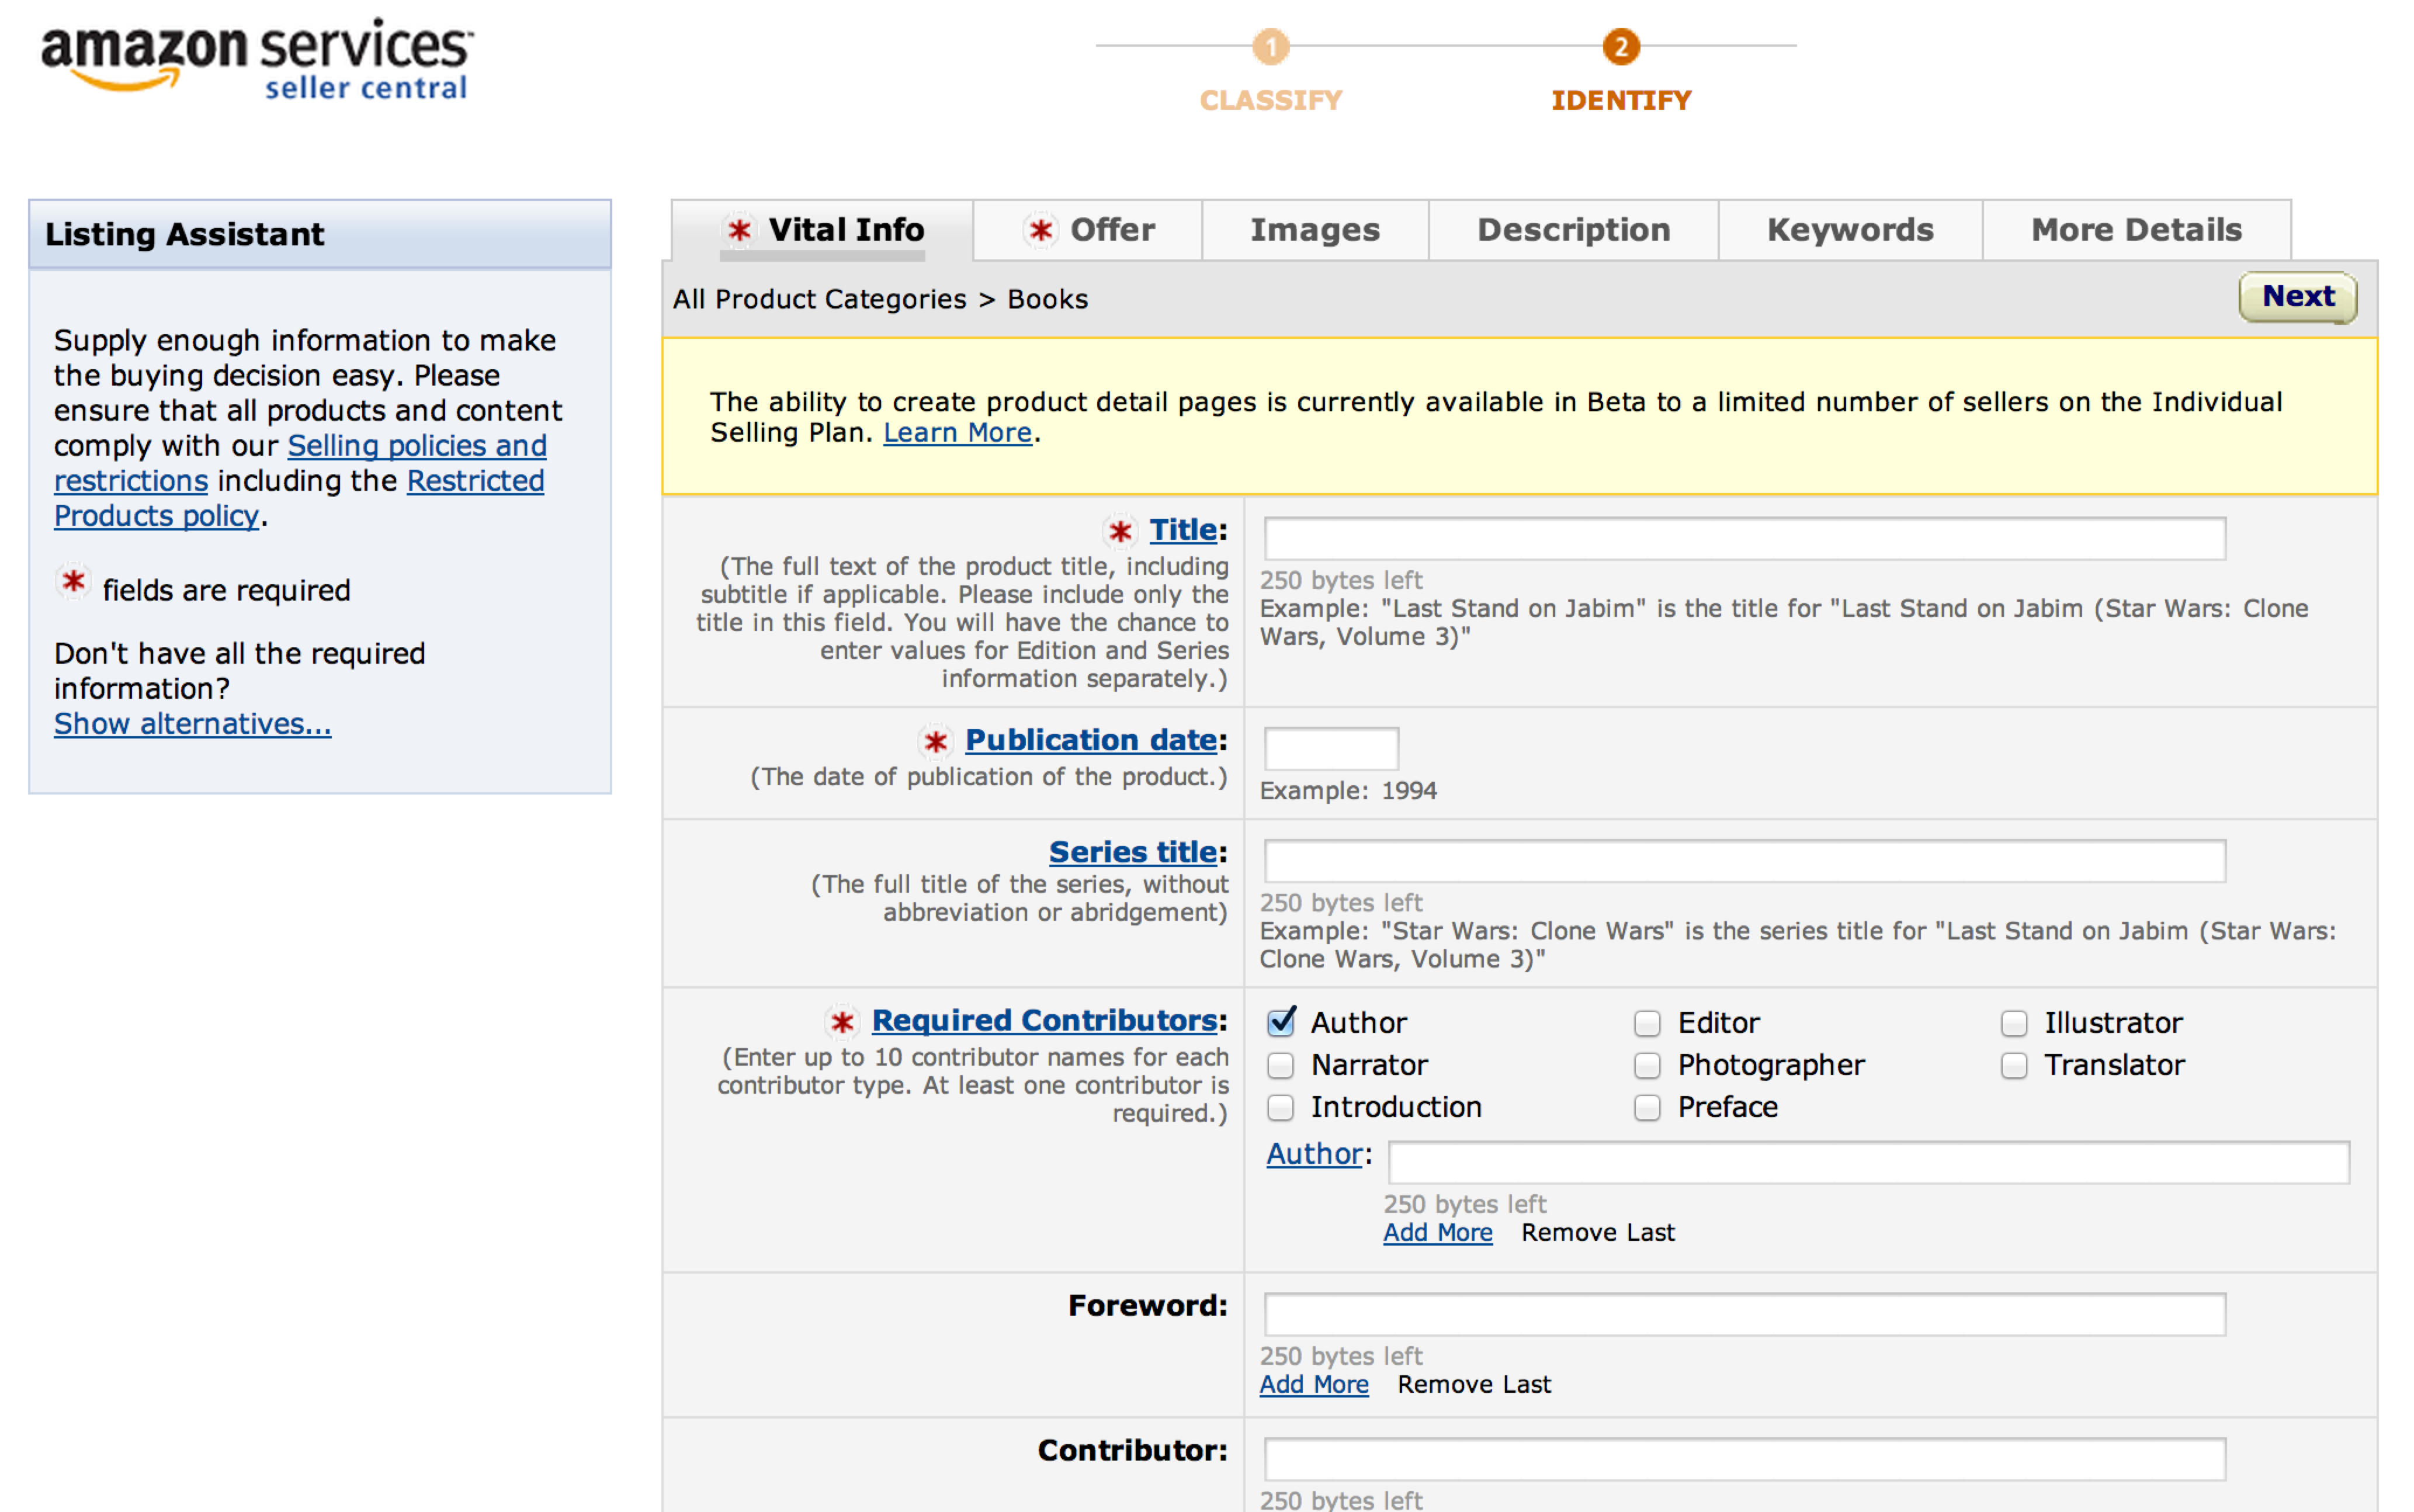The width and height of the screenshot is (2414, 1512).
Task: Open the Images tab
Action: click(1314, 230)
